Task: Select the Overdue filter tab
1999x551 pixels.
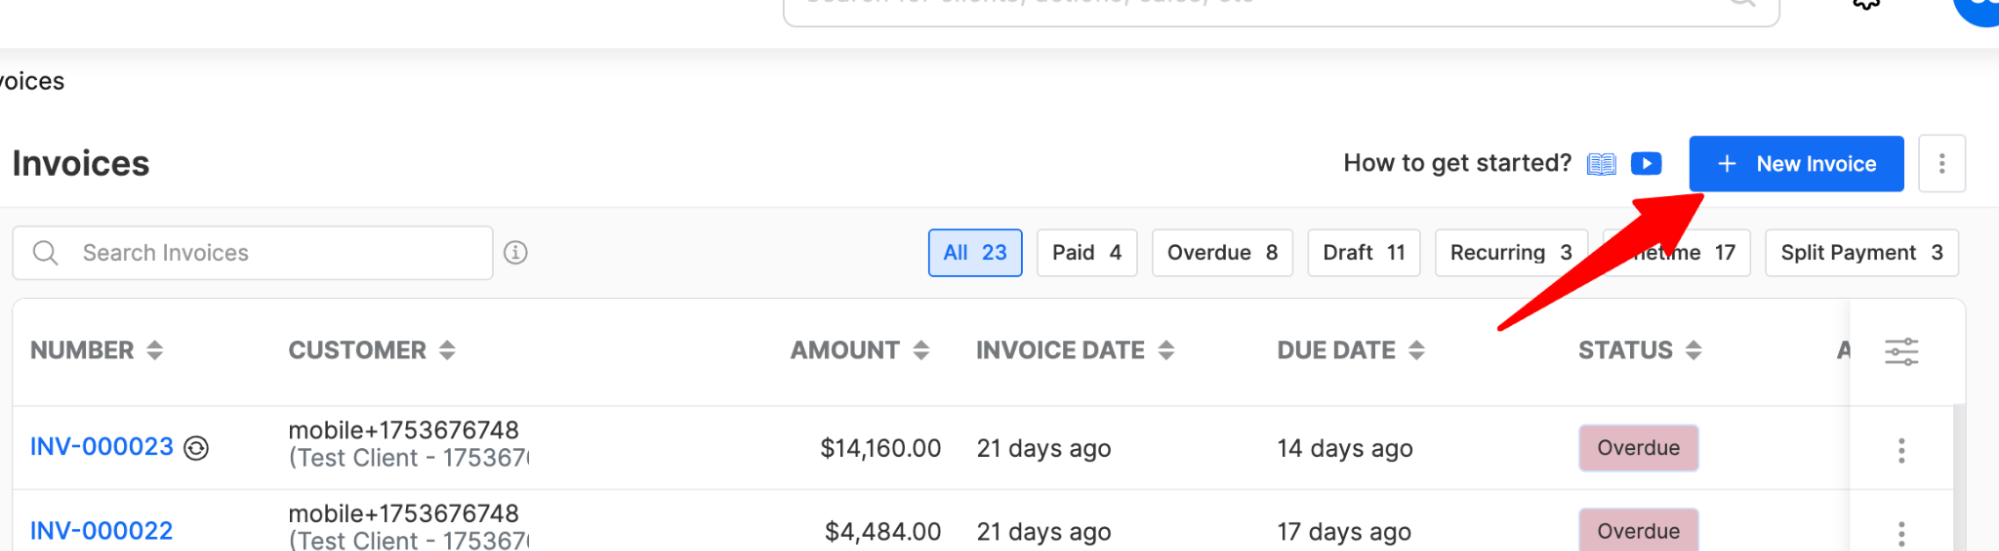Action: tap(1222, 253)
